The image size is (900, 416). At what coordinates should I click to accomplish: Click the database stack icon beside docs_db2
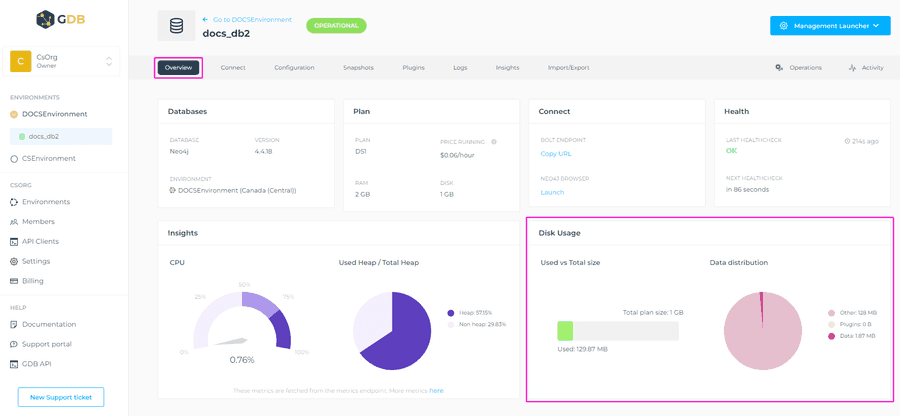coord(176,26)
